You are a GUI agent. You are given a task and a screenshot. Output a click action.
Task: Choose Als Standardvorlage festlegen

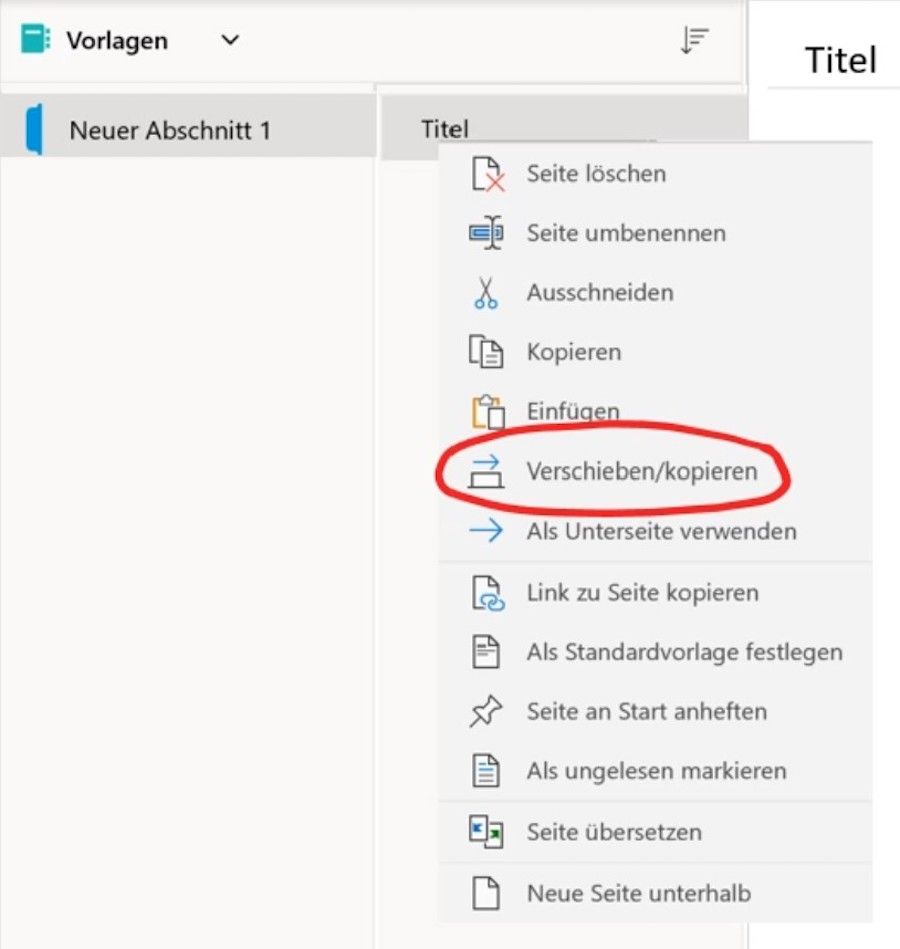click(684, 652)
